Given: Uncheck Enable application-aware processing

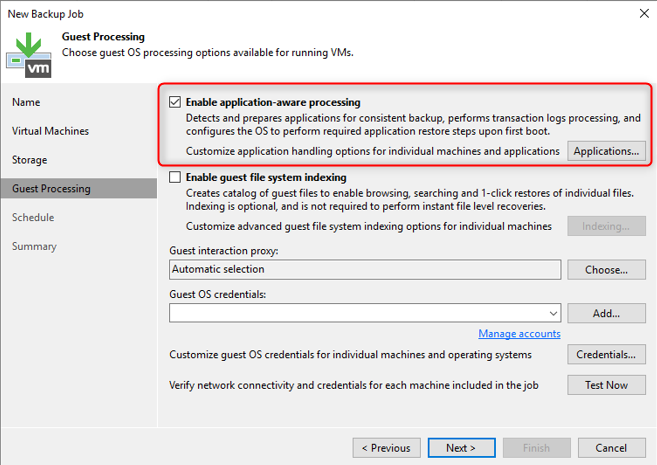Looking at the screenshot, I should pos(176,102).
